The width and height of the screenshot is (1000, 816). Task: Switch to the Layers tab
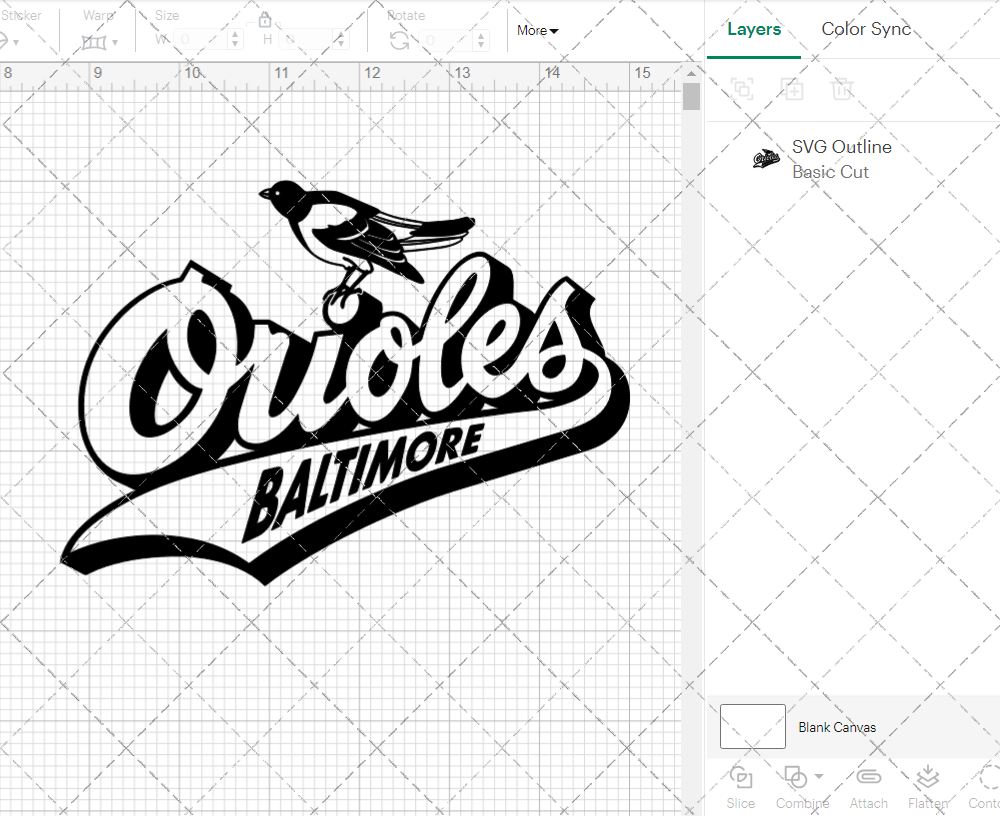(x=754, y=29)
